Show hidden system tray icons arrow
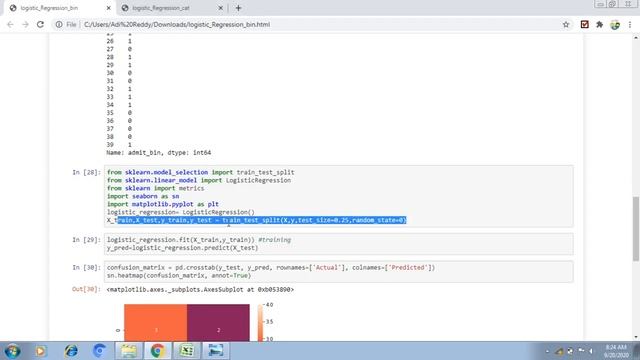640x360 pixels. [x=547, y=351]
